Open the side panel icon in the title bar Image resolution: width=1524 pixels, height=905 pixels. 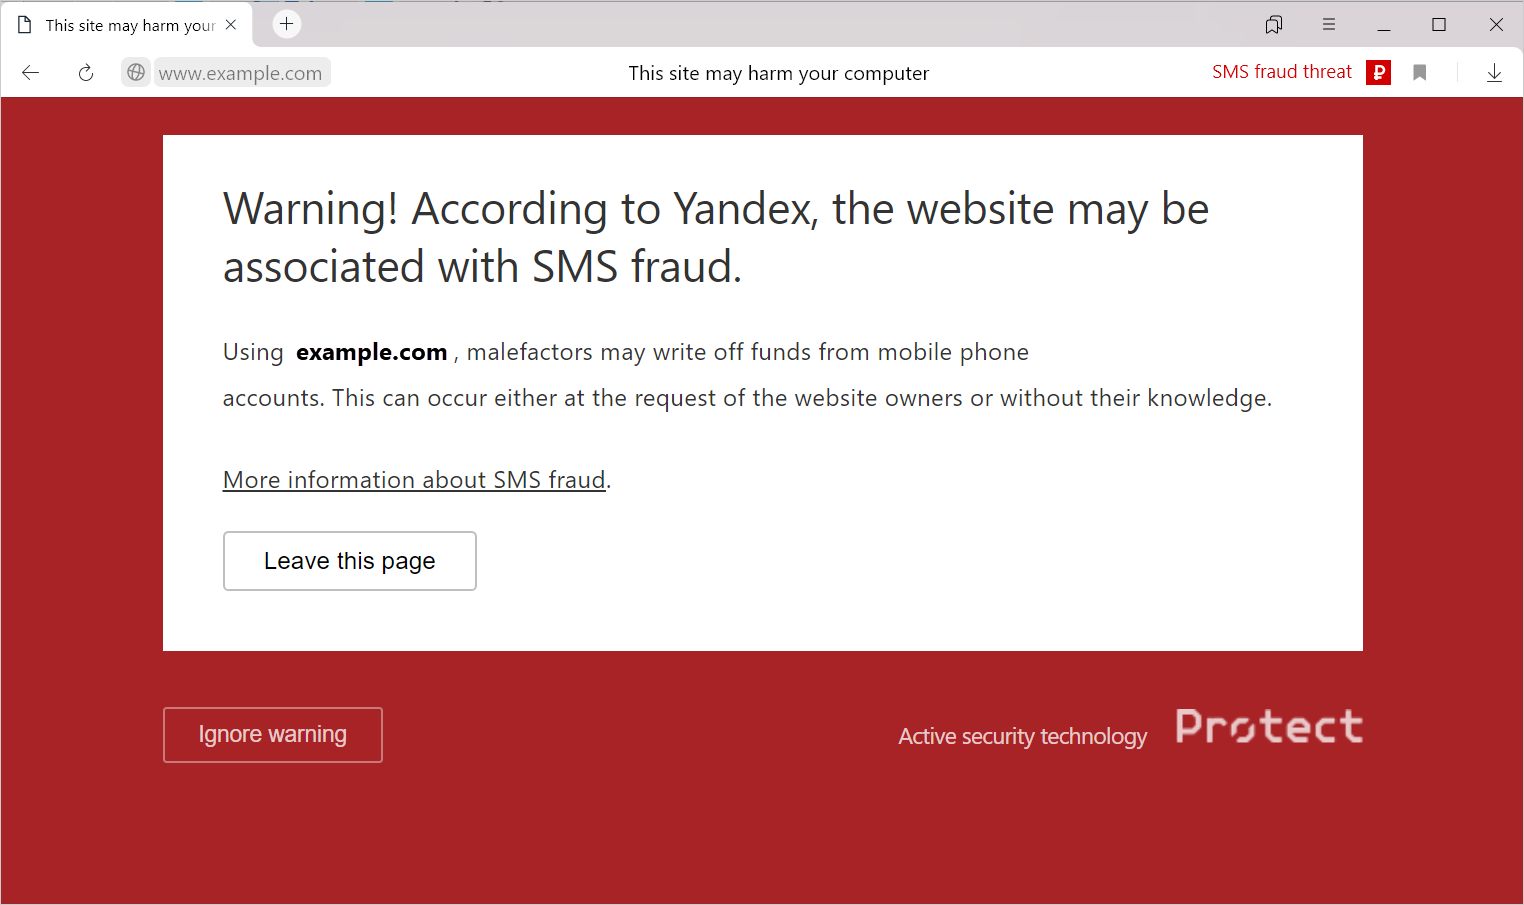point(1274,25)
